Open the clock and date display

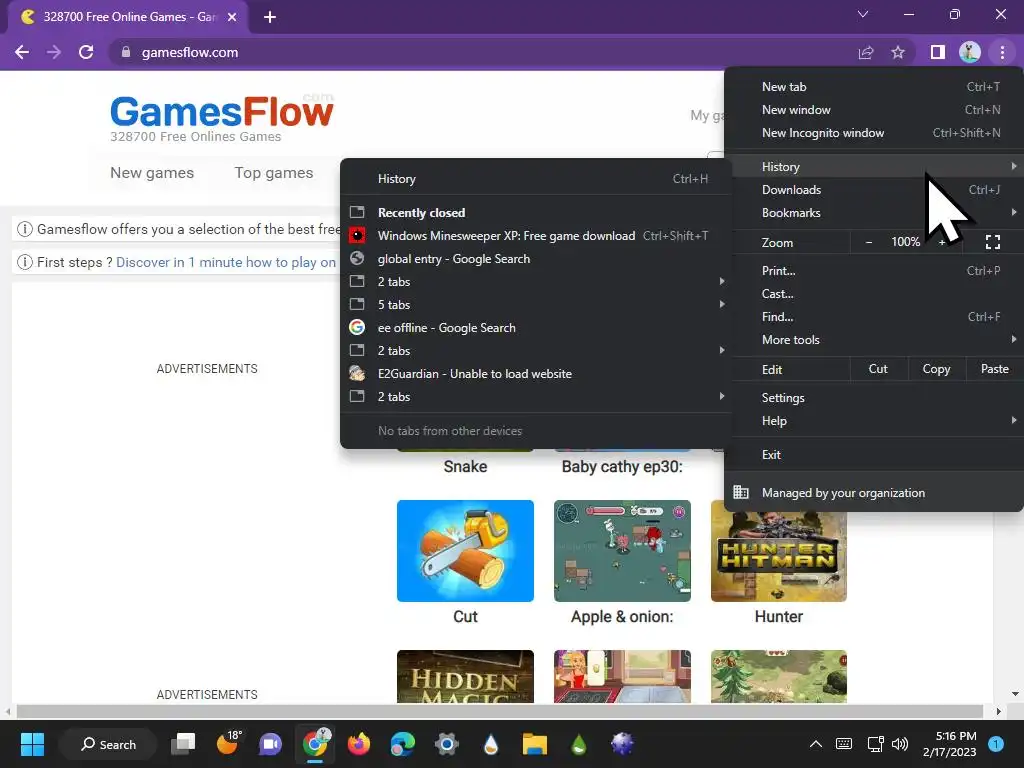pos(950,744)
